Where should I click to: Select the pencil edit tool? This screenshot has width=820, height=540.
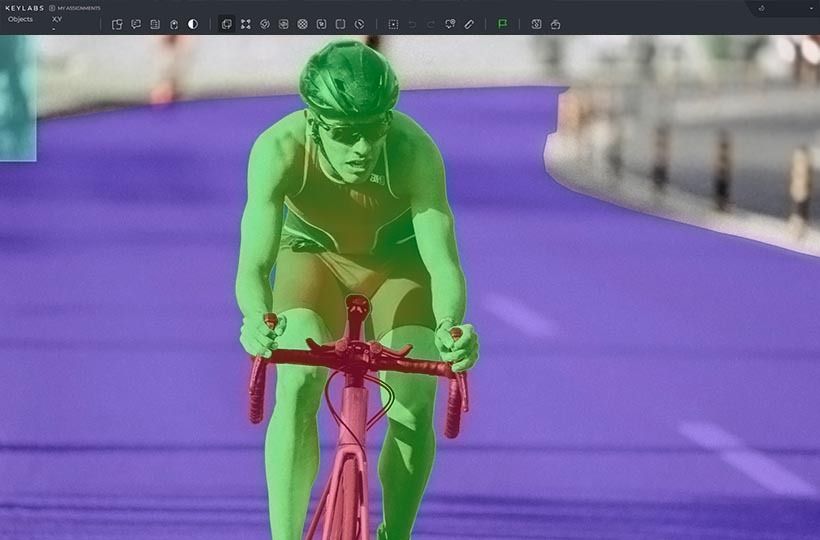pos(469,24)
